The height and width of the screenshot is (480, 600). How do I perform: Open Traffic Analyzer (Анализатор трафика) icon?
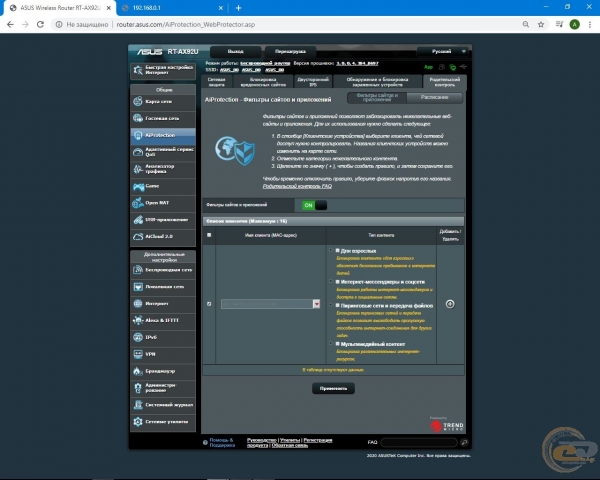[138, 169]
